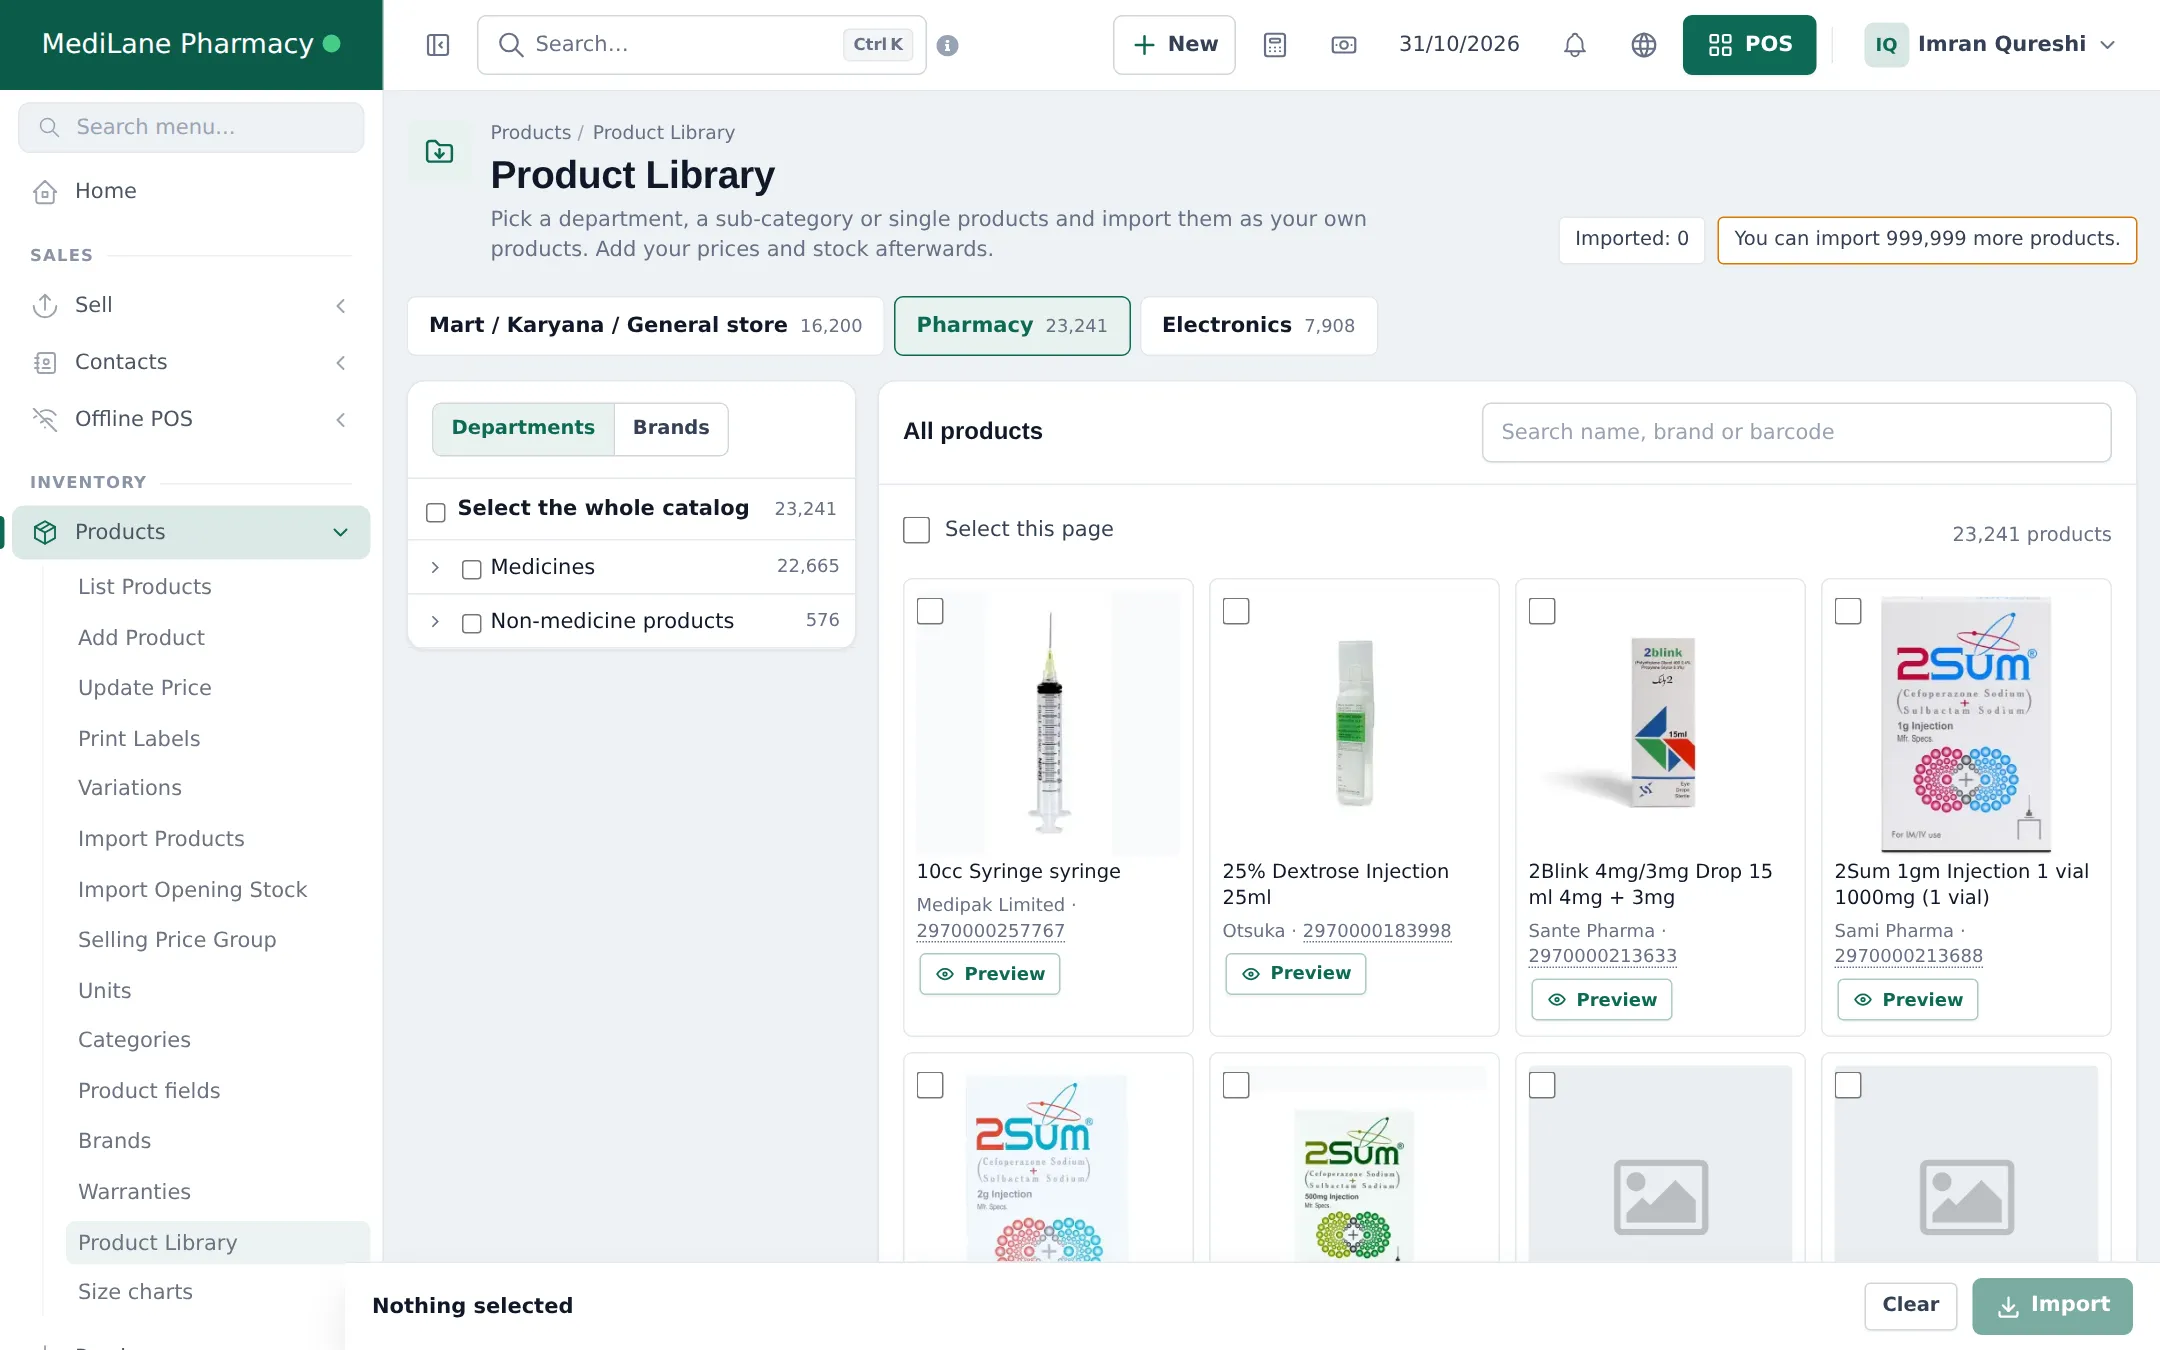
Task: Check the Non-medicine products checkbox
Action: 472,624
